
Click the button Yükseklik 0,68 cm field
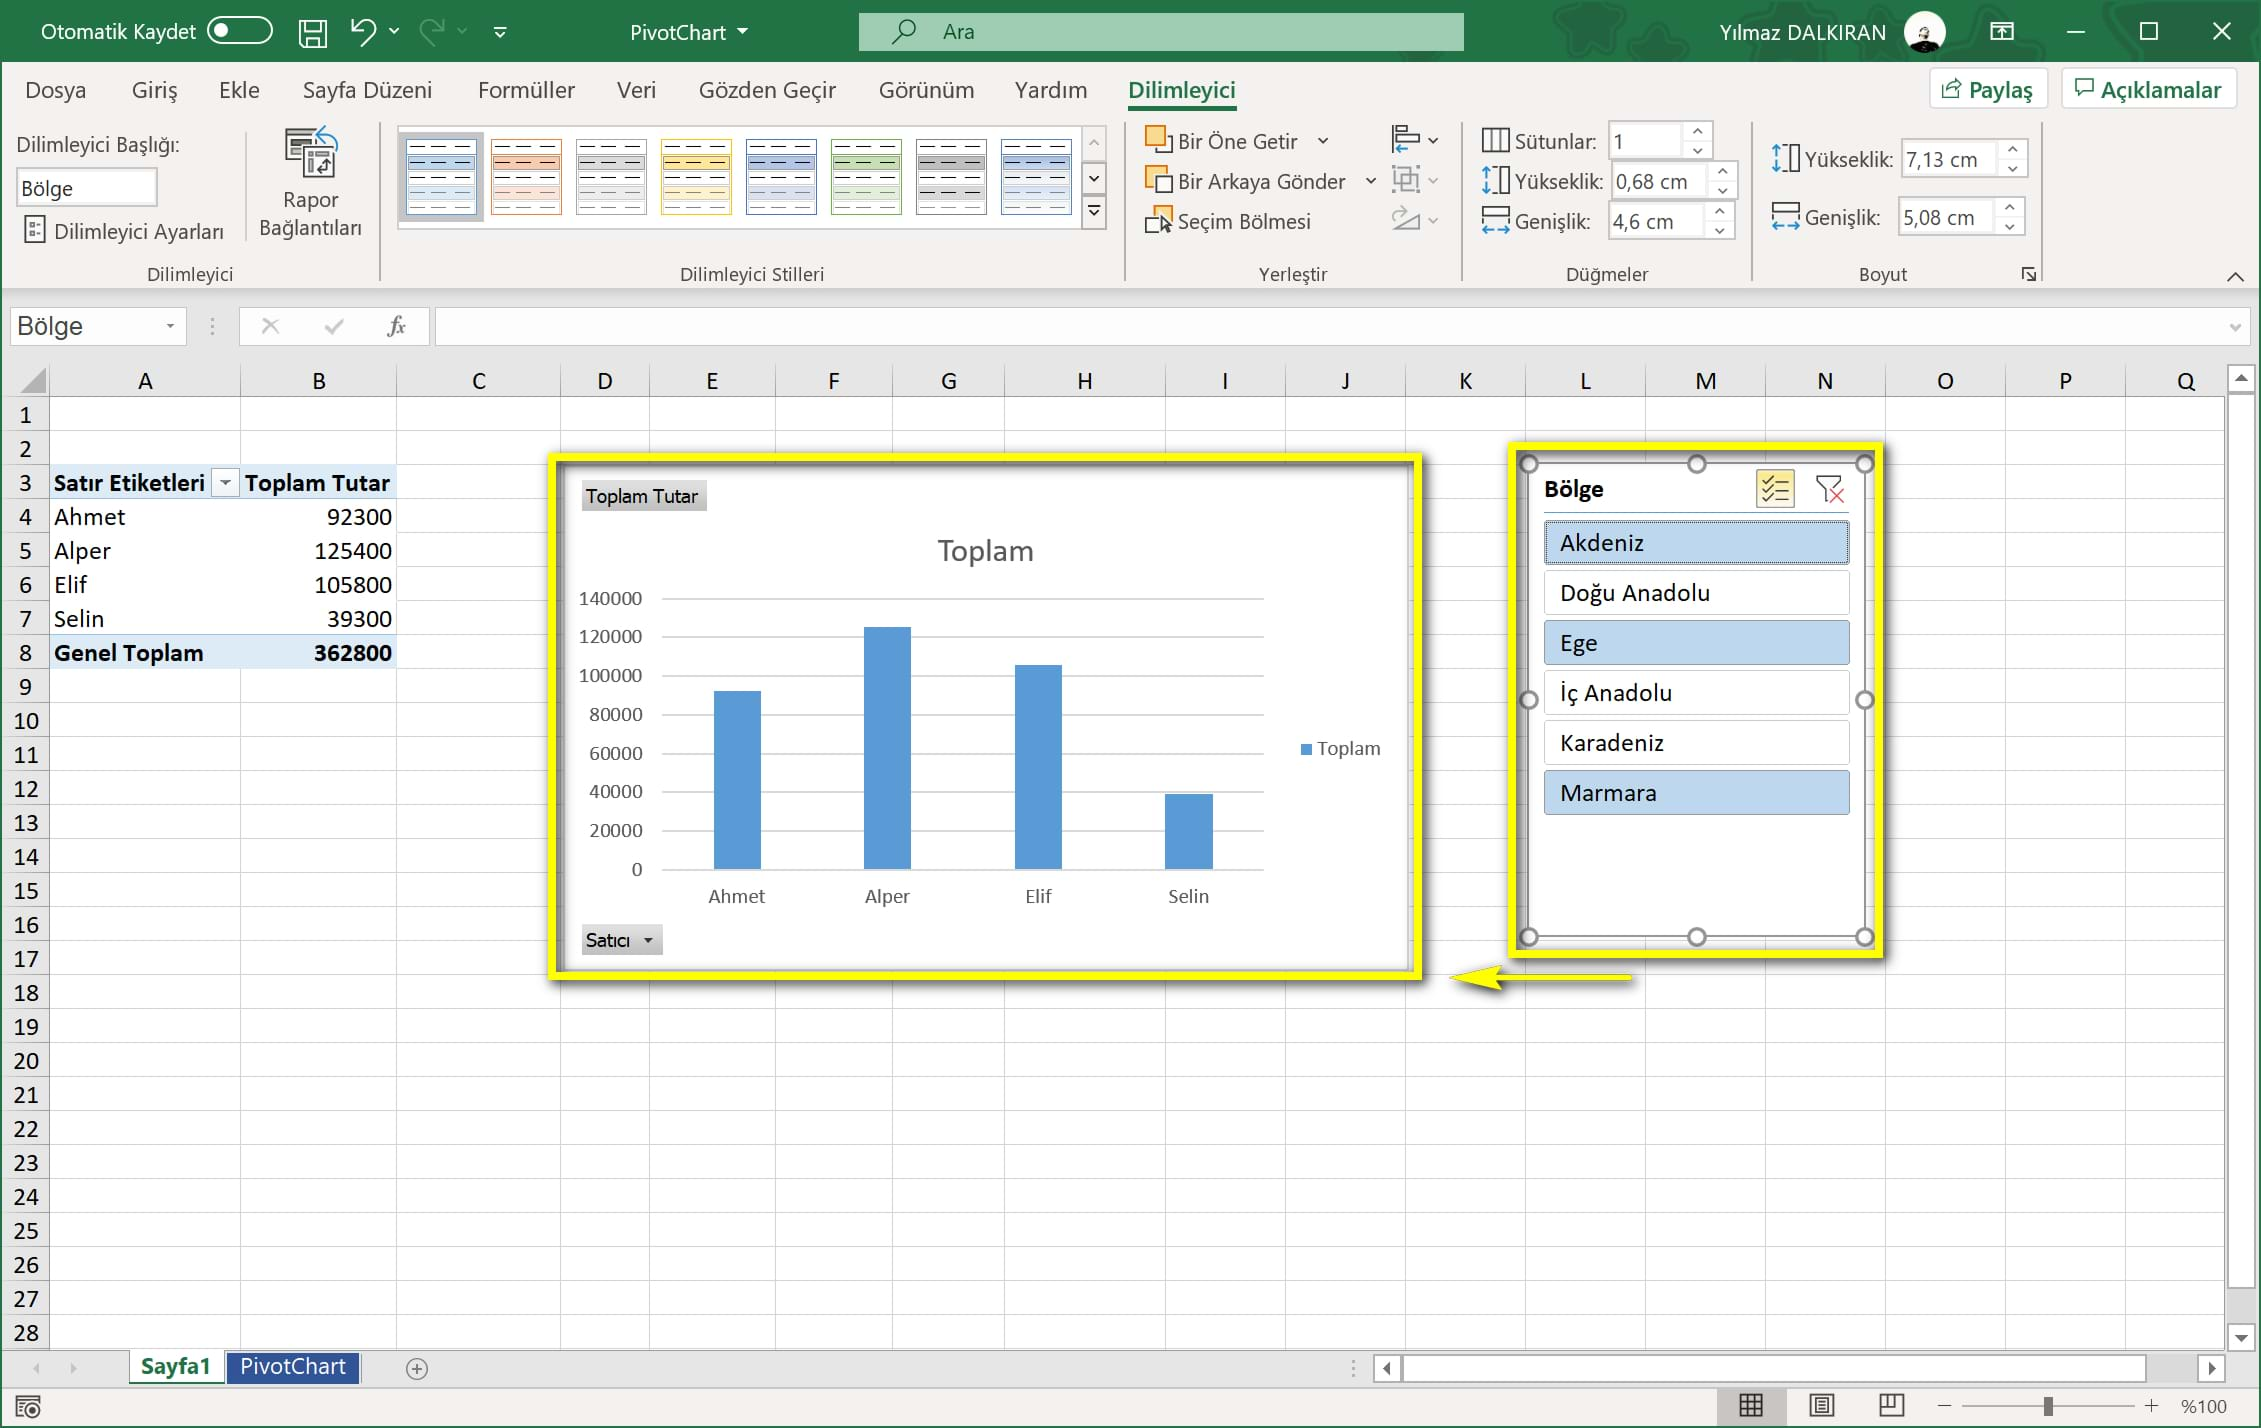pyautogui.click(x=1659, y=182)
